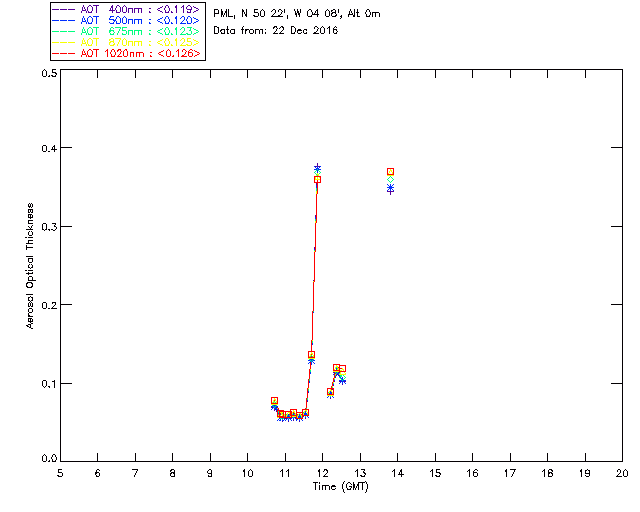This screenshot has width=640, height=512.
Task: Click the mean value '<0.126>' in legend
Action: 178,53
